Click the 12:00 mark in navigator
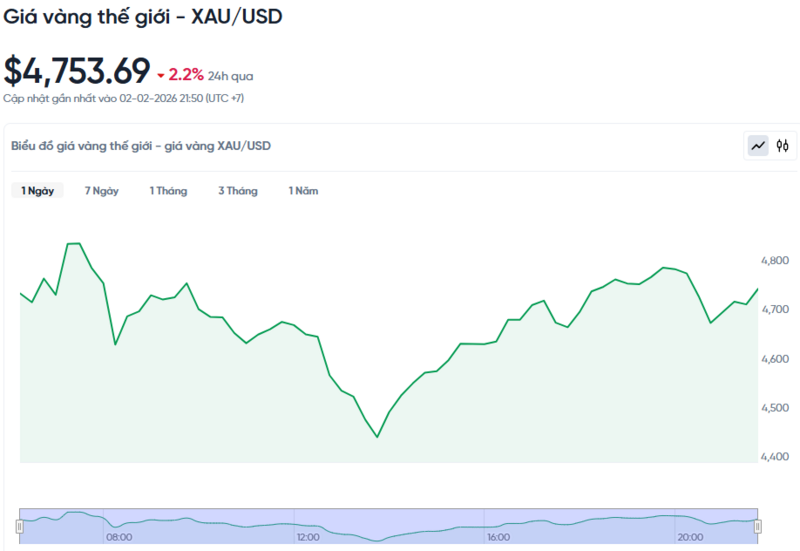Image resolution: width=800 pixels, height=551 pixels. 308,537
